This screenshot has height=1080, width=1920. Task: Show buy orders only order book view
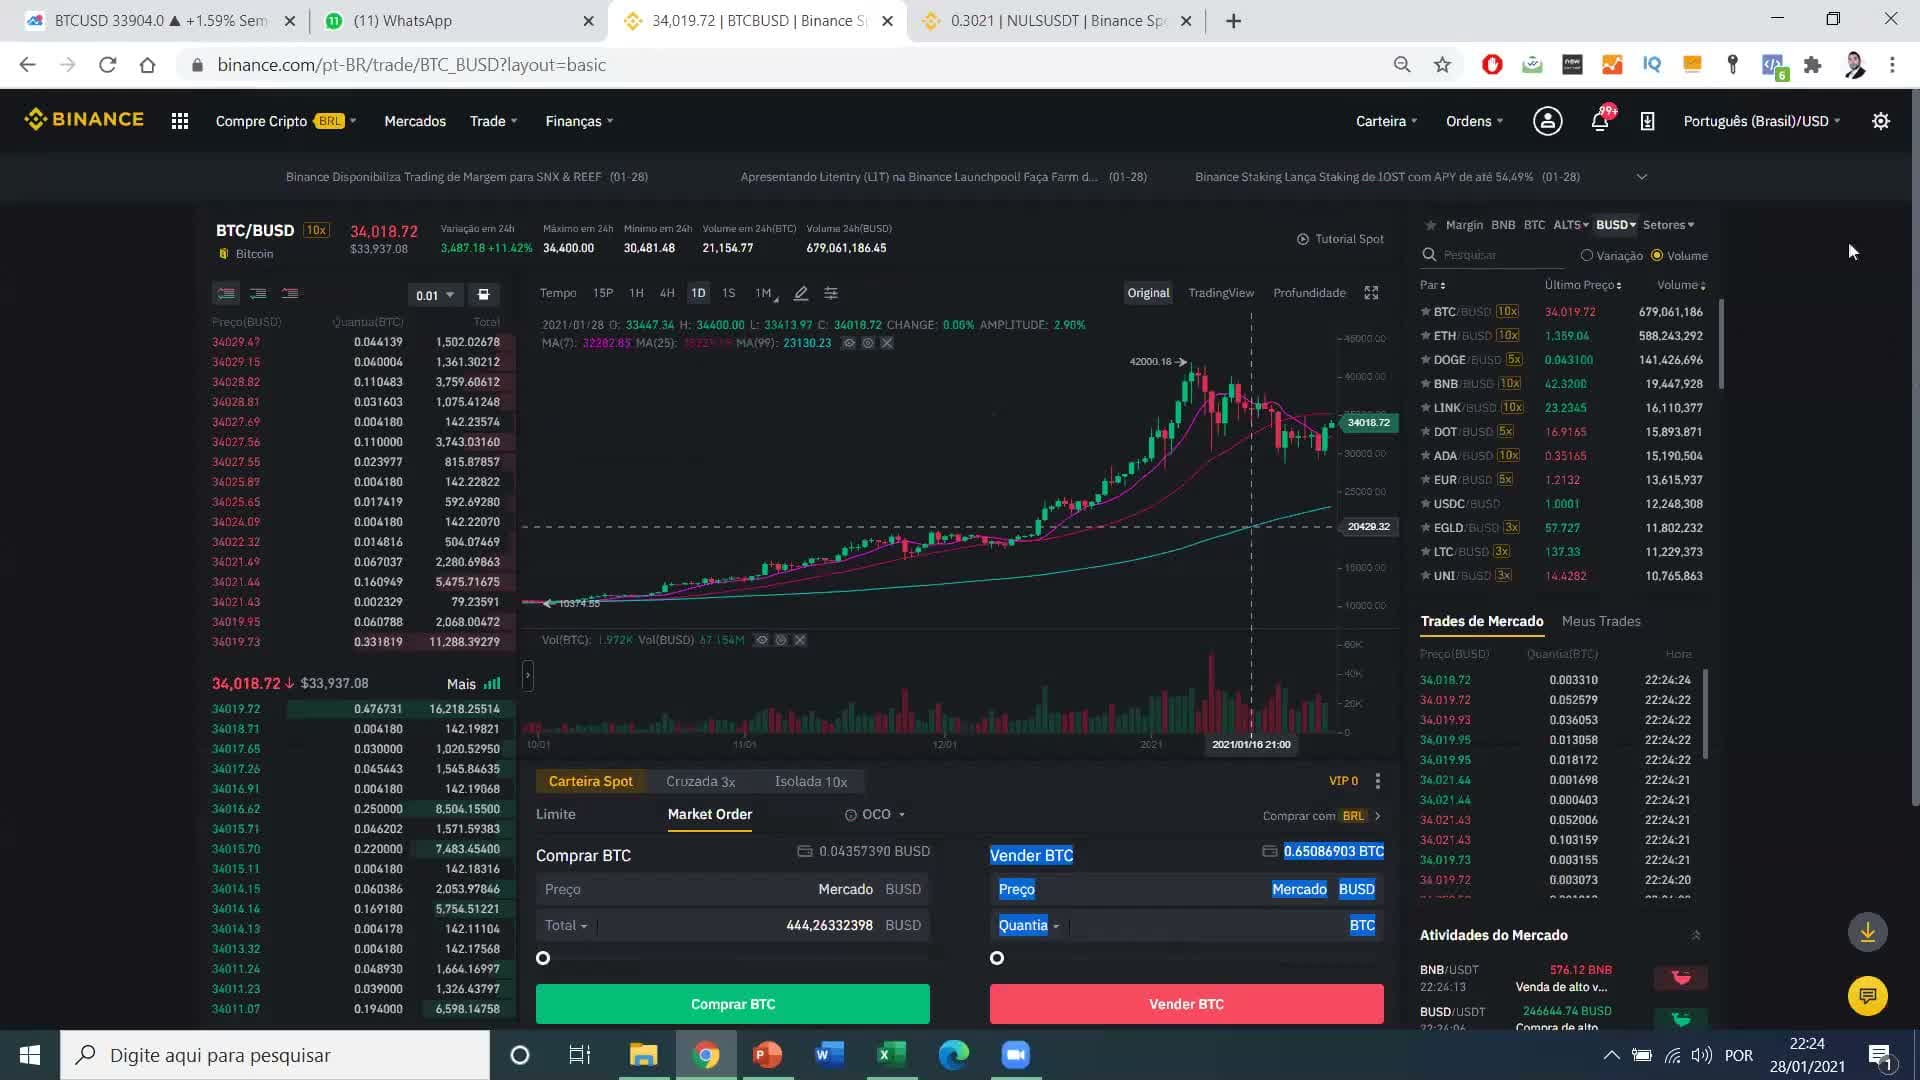tap(258, 294)
